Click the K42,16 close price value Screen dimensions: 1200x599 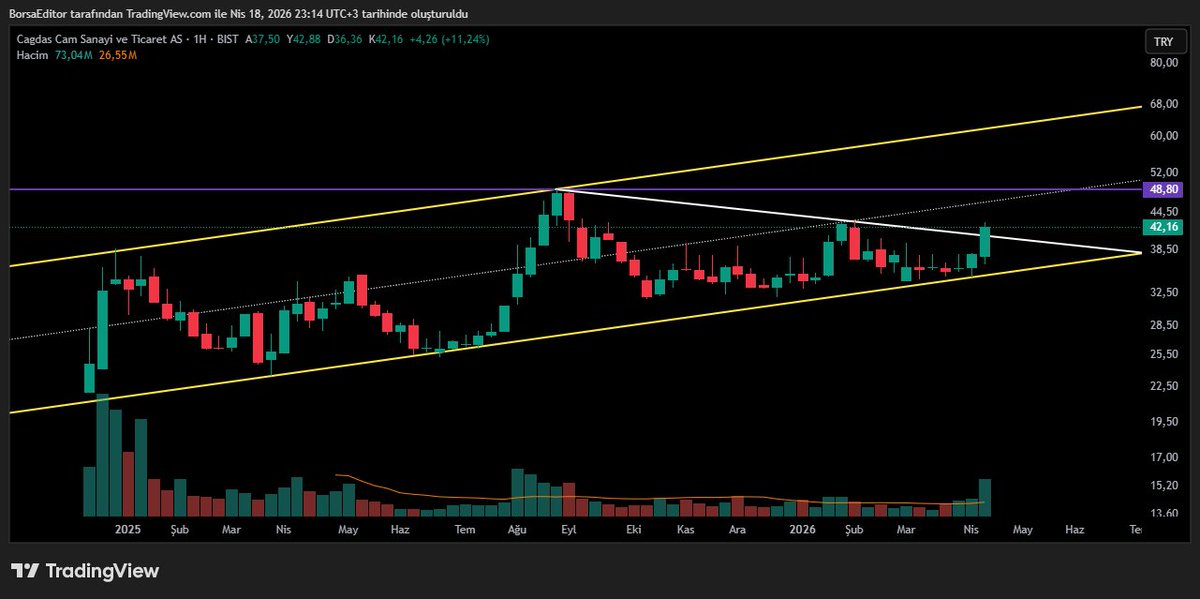pos(388,39)
